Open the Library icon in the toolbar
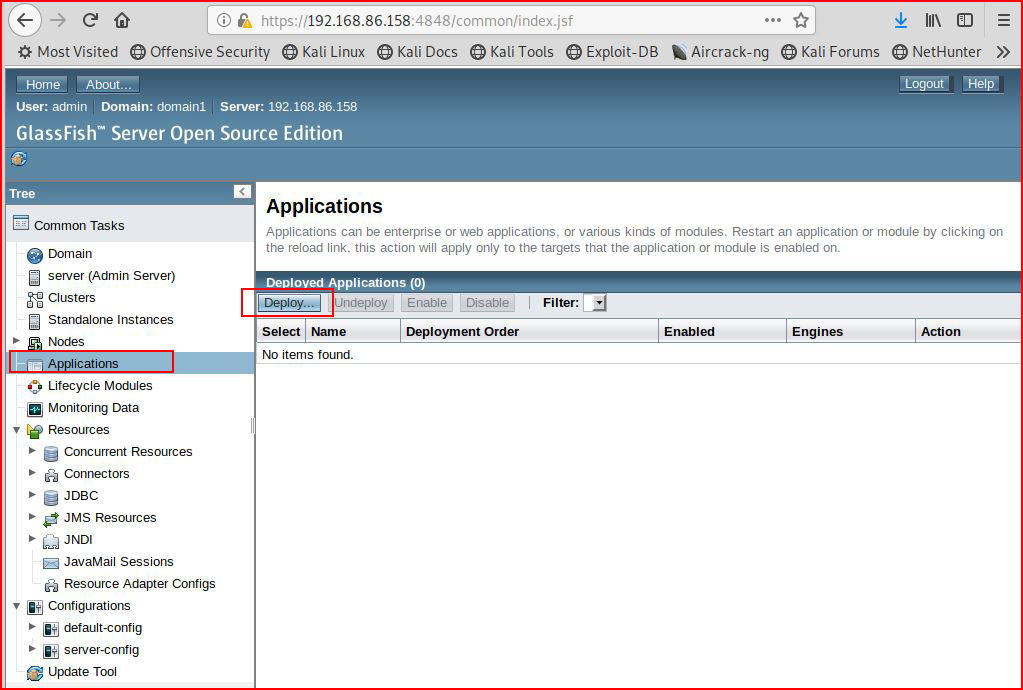Viewport: 1023px width, 690px height. coord(933,20)
